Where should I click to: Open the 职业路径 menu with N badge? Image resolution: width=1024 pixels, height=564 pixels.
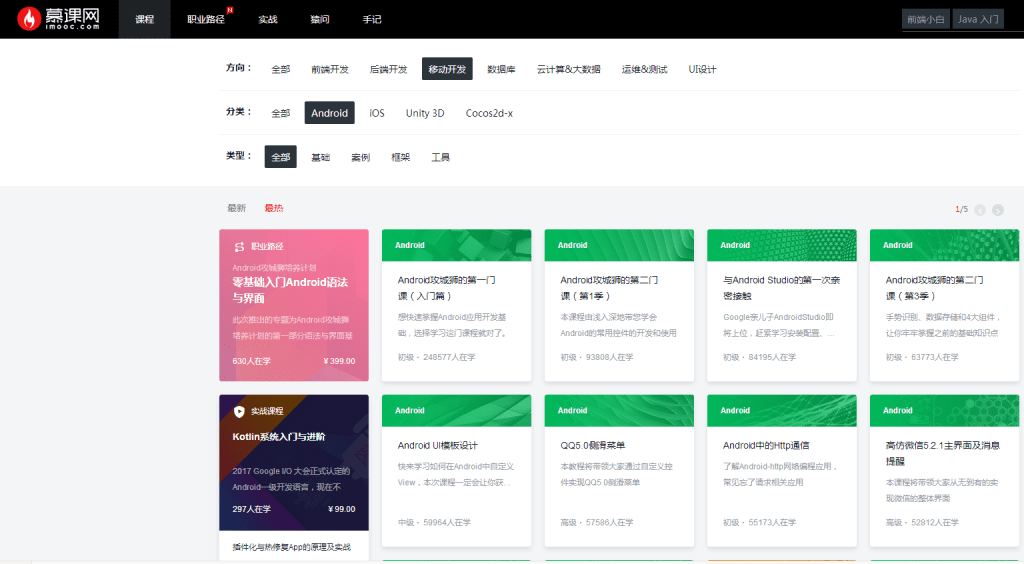(206, 19)
